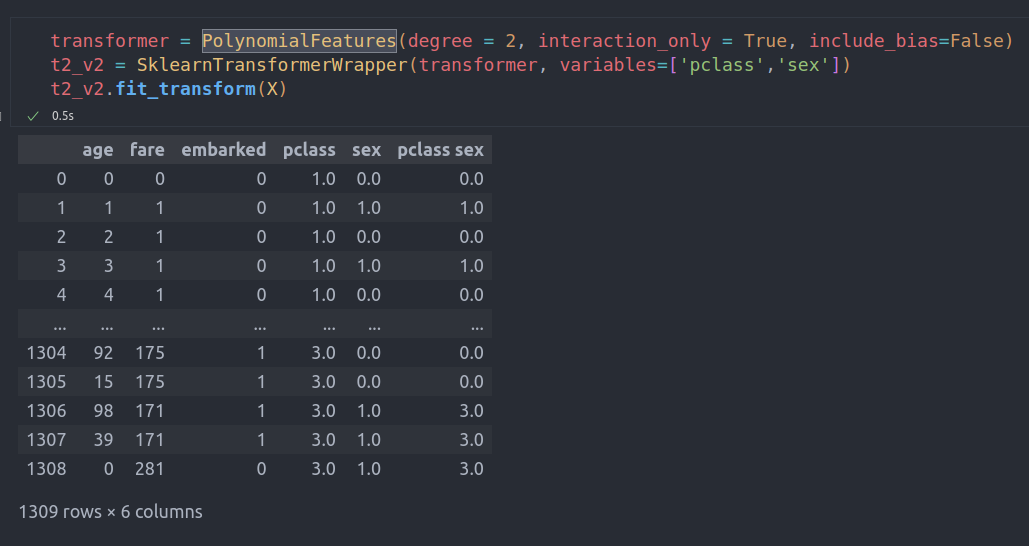Click SklearnTransformerWrapper in the code
The image size is (1029, 546).
click(x=272, y=65)
